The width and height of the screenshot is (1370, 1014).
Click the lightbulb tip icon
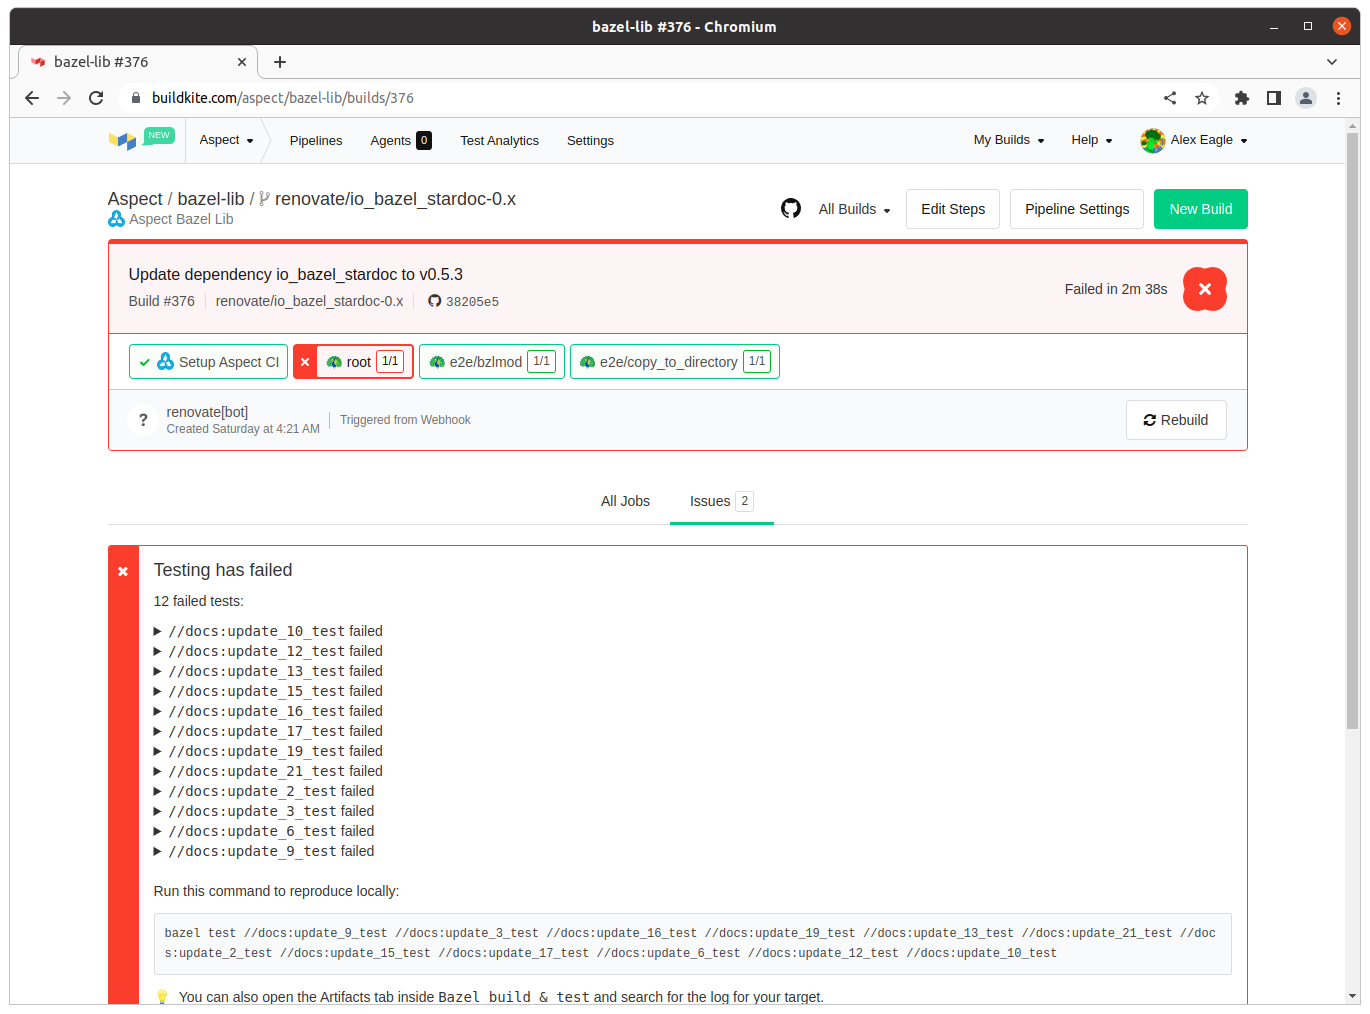point(162,997)
